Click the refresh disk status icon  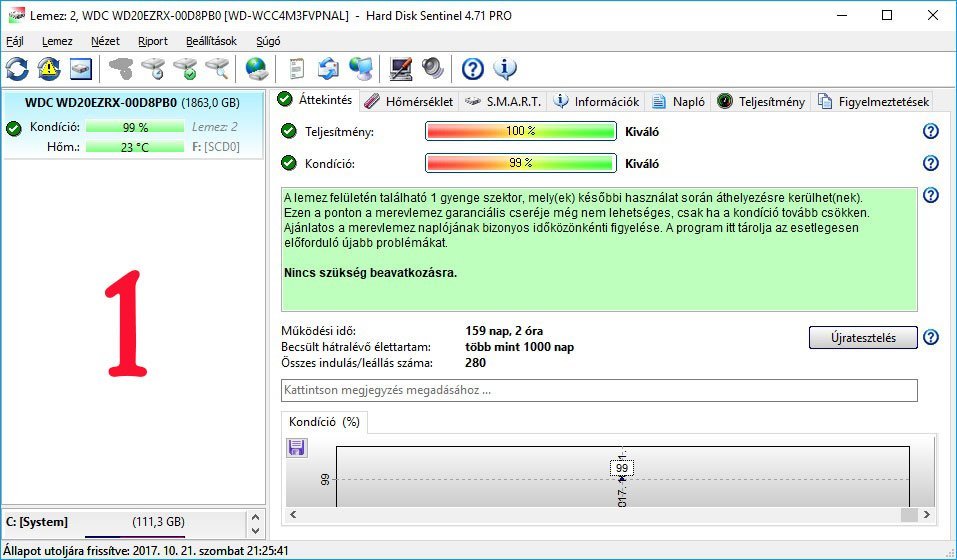[x=17, y=69]
